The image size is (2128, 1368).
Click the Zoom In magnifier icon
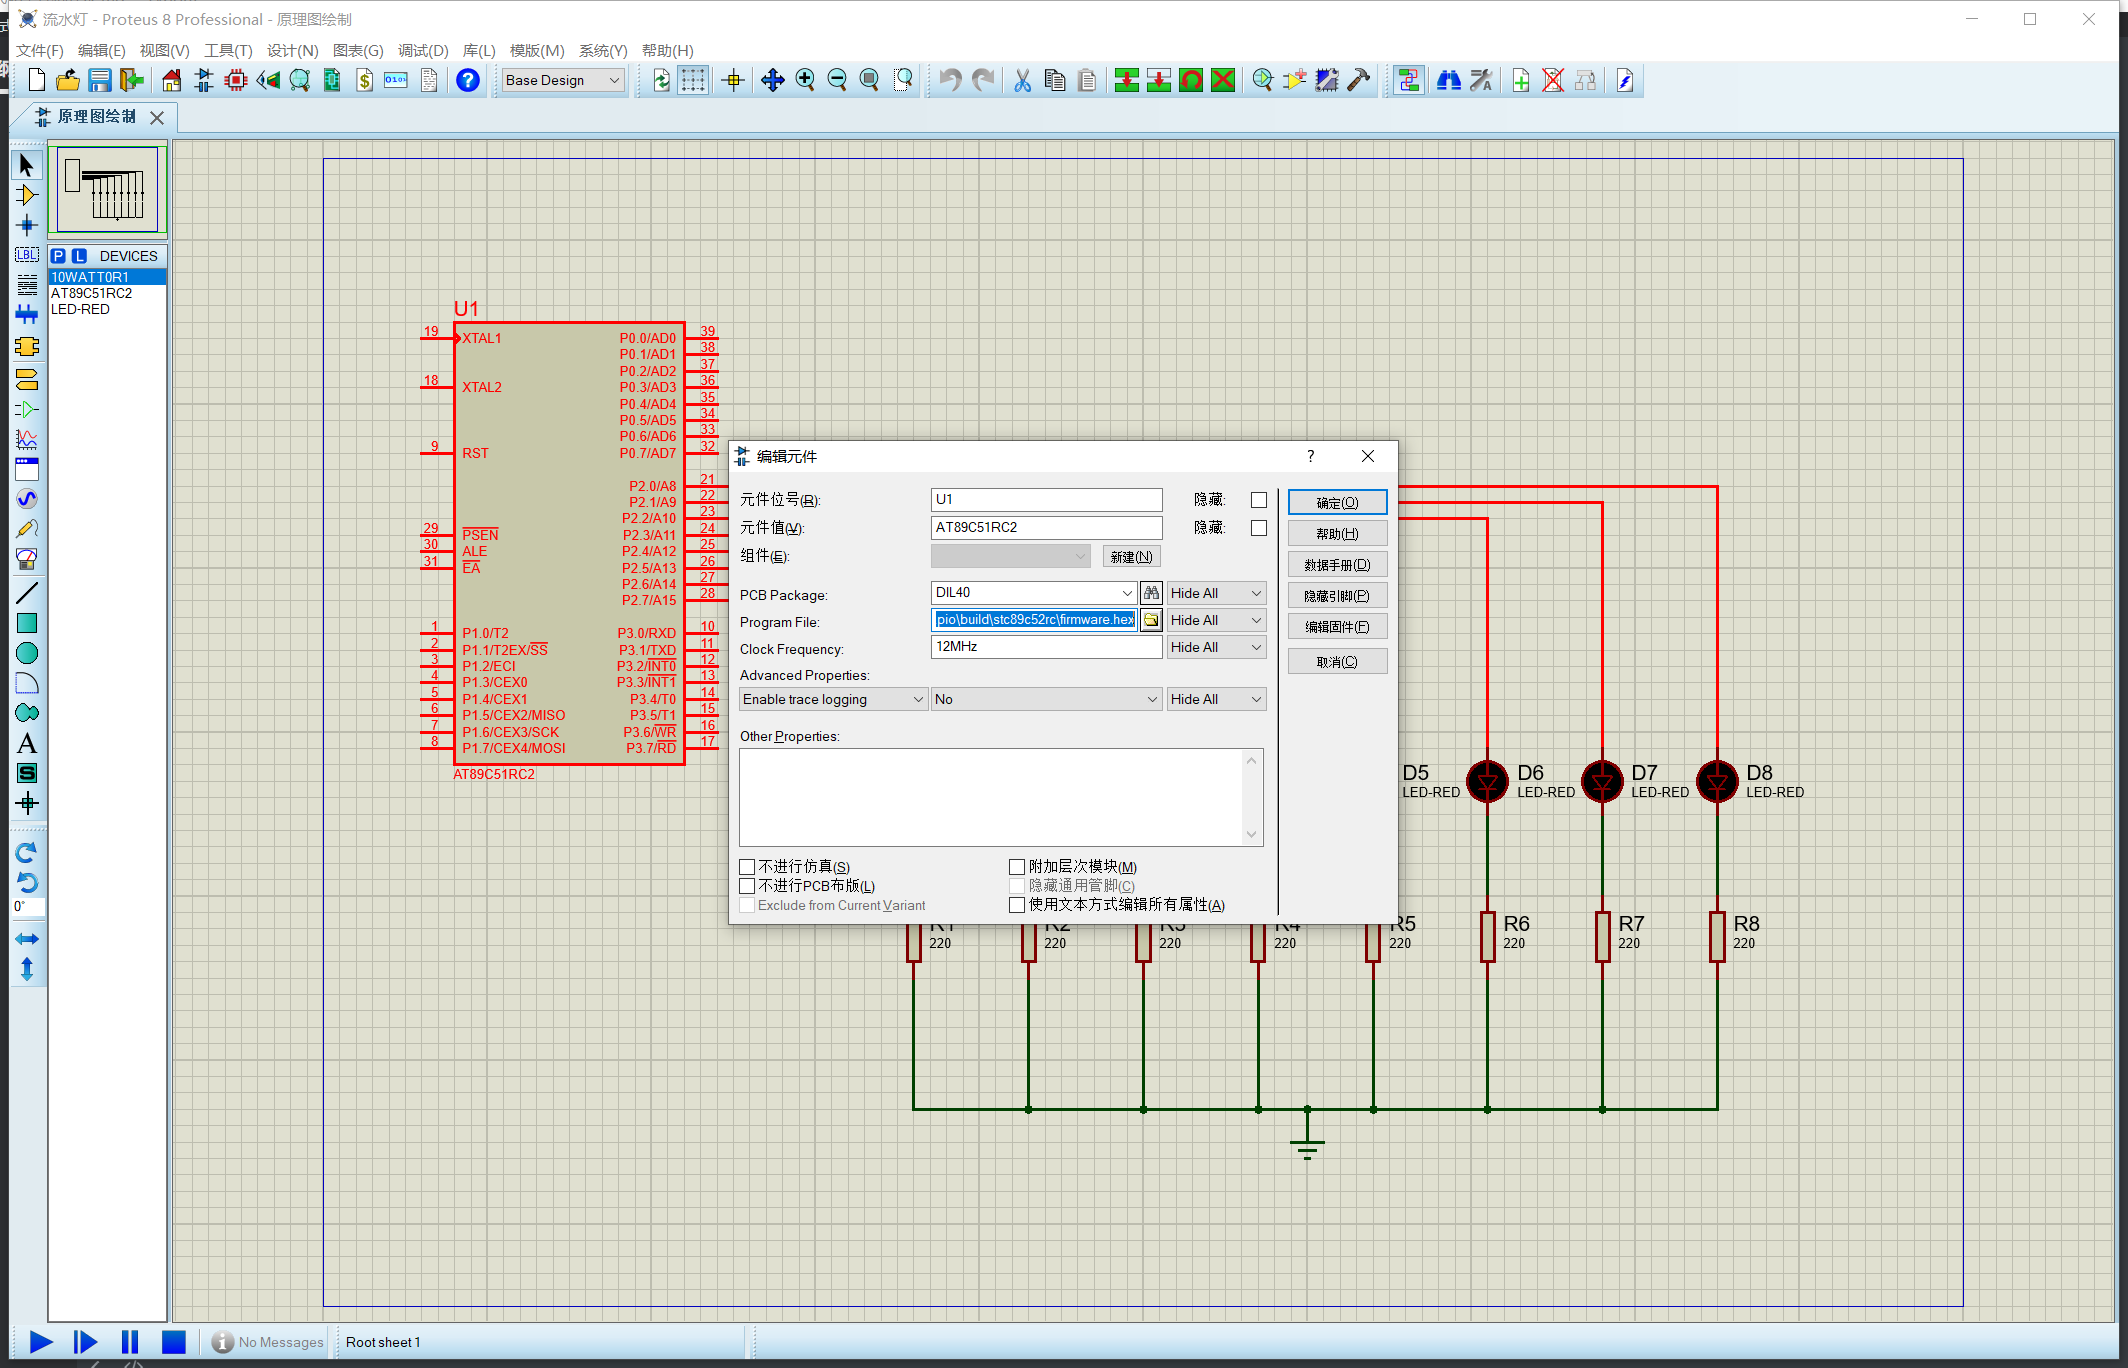point(805,80)
